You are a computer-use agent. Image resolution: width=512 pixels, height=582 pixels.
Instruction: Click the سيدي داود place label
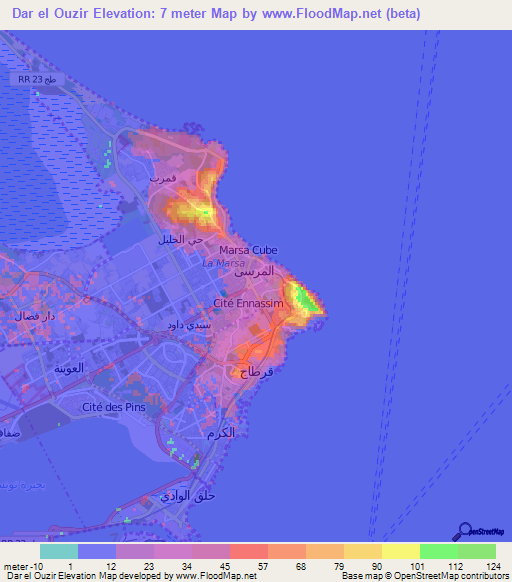tap(189, 326)
